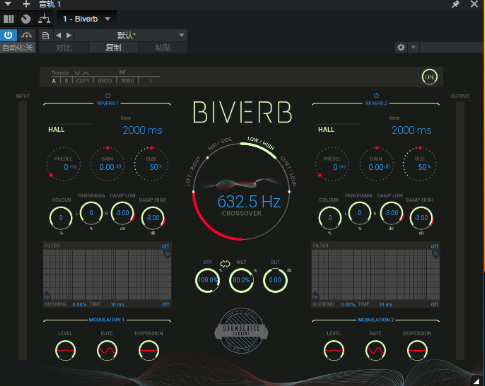The height and width of the screenshot is (386, 485).
Task: Click Modulation 1 RATE knob
Action: pos(107,350)
